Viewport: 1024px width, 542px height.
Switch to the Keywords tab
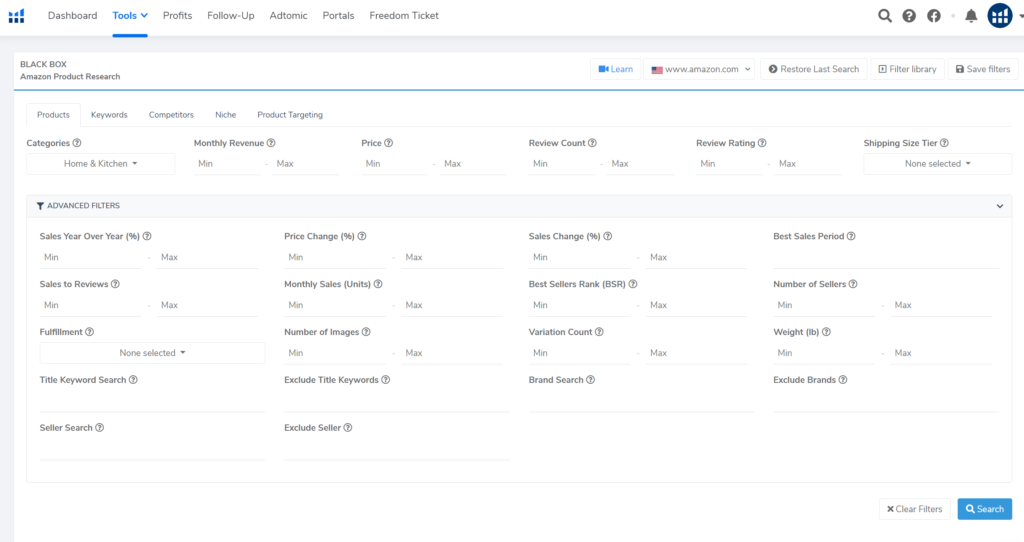(x=109, y=115)
